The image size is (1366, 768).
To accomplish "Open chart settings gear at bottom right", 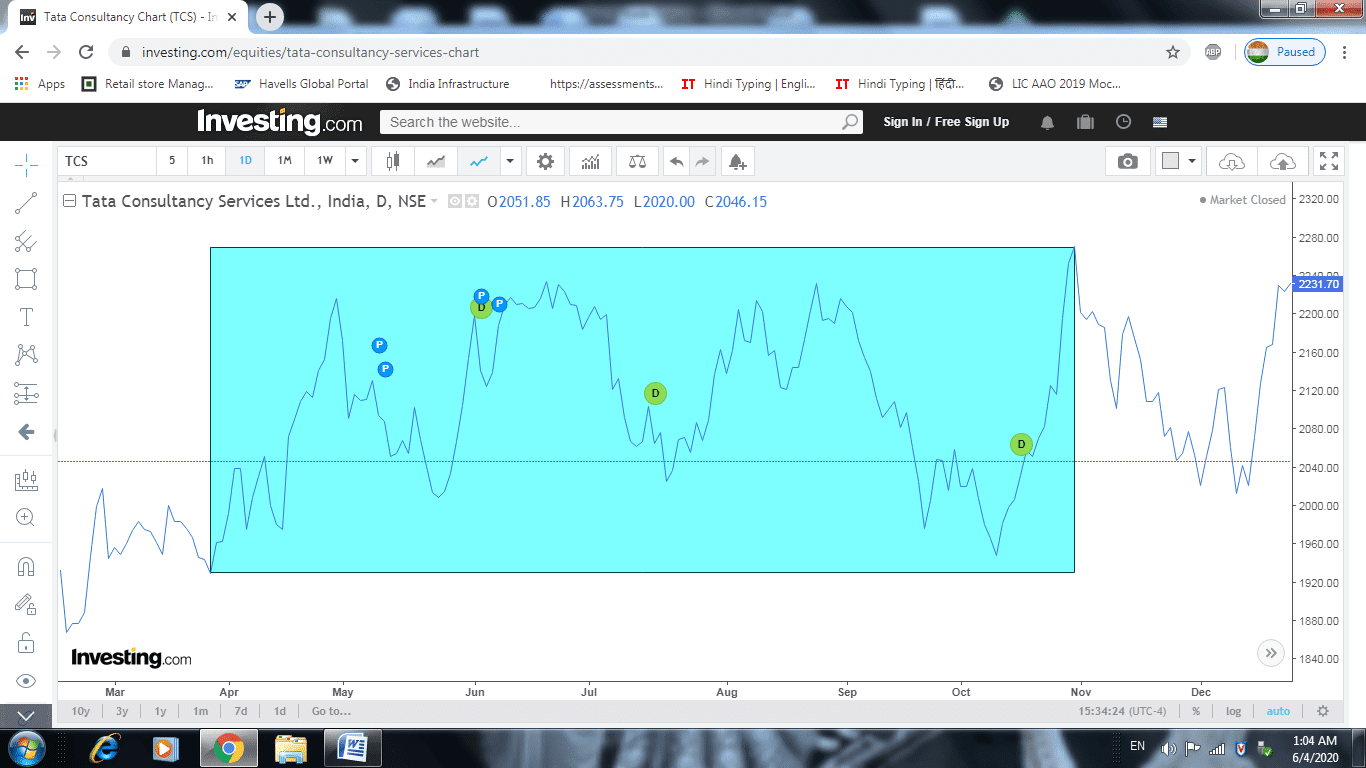I will click(1323, 711).
